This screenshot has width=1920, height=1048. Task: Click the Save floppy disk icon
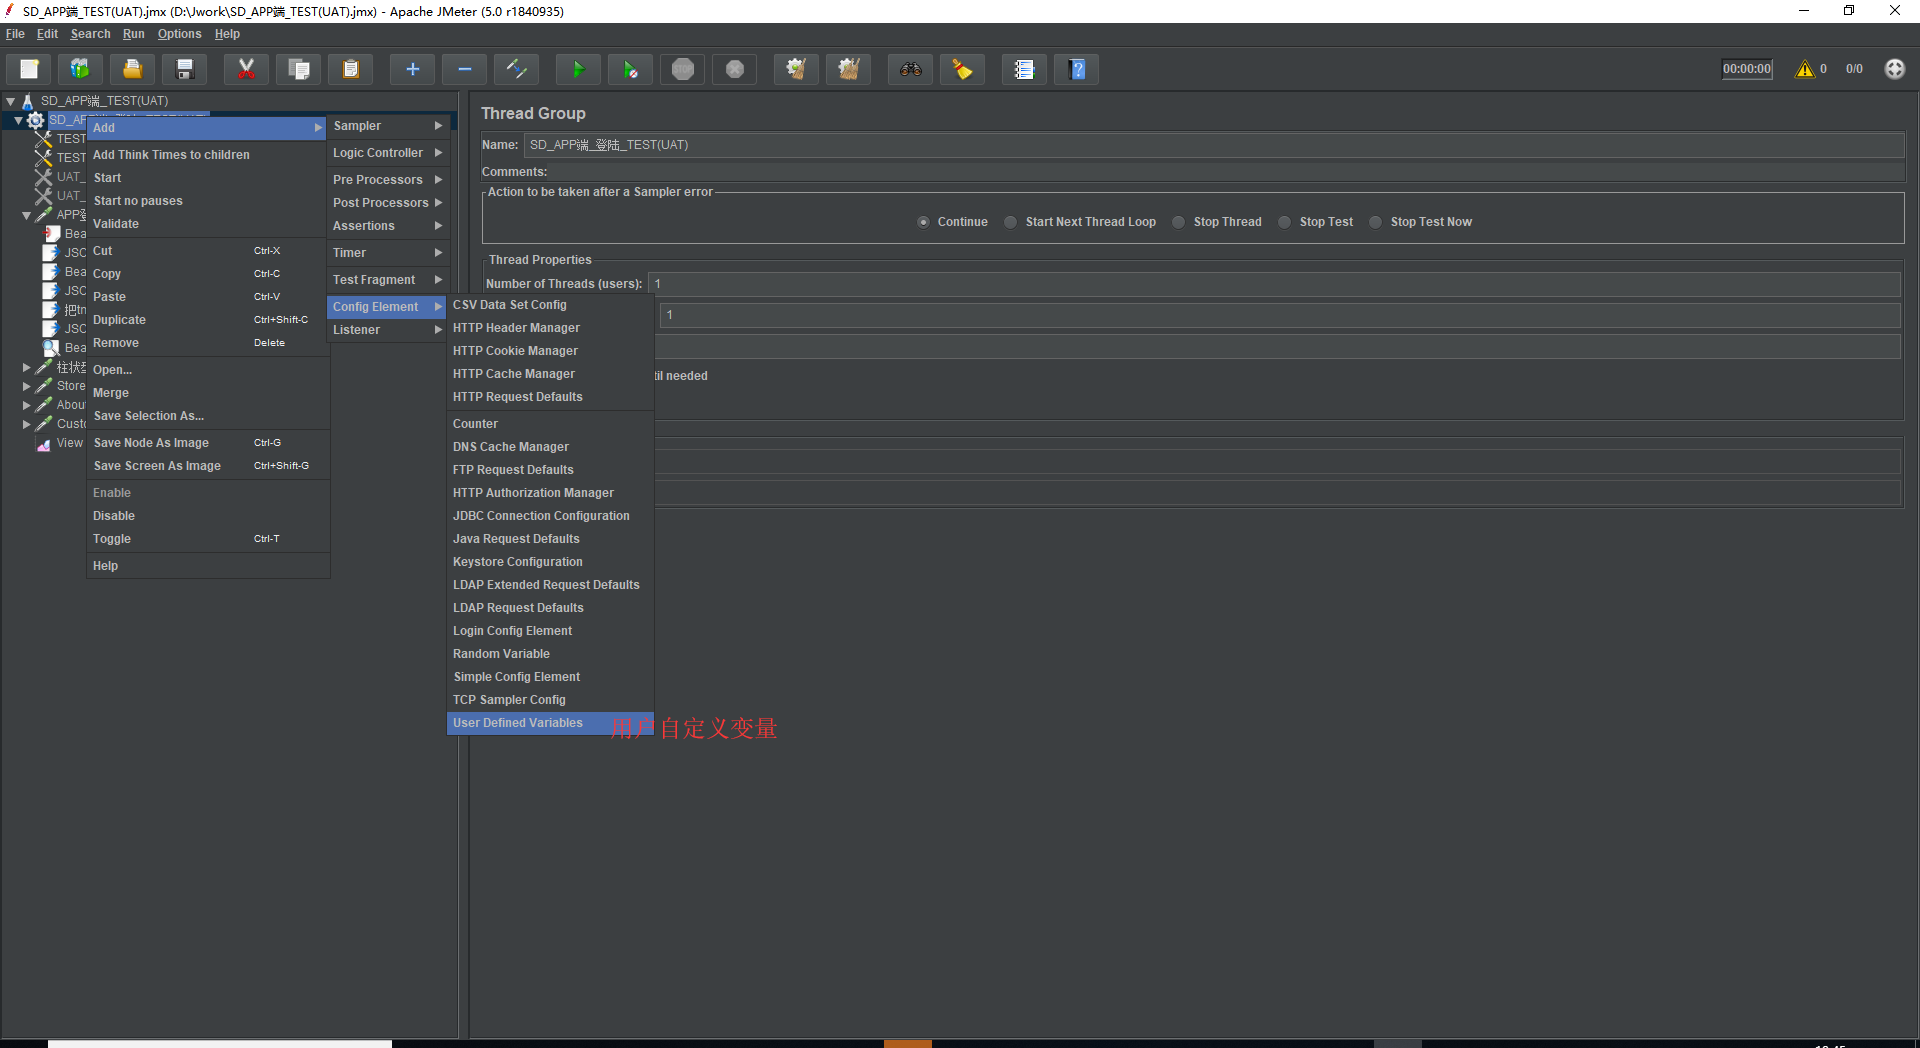(x=184, y=69)
